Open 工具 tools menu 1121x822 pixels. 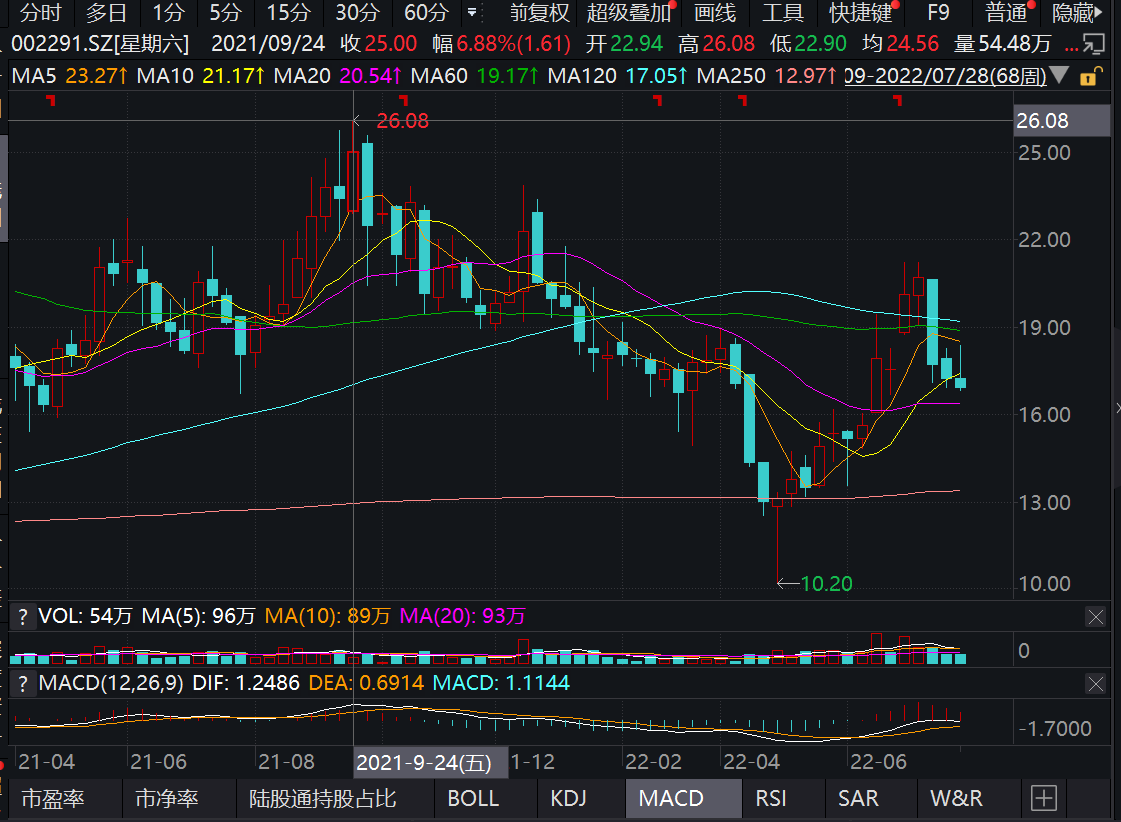(x=783, y=12)
